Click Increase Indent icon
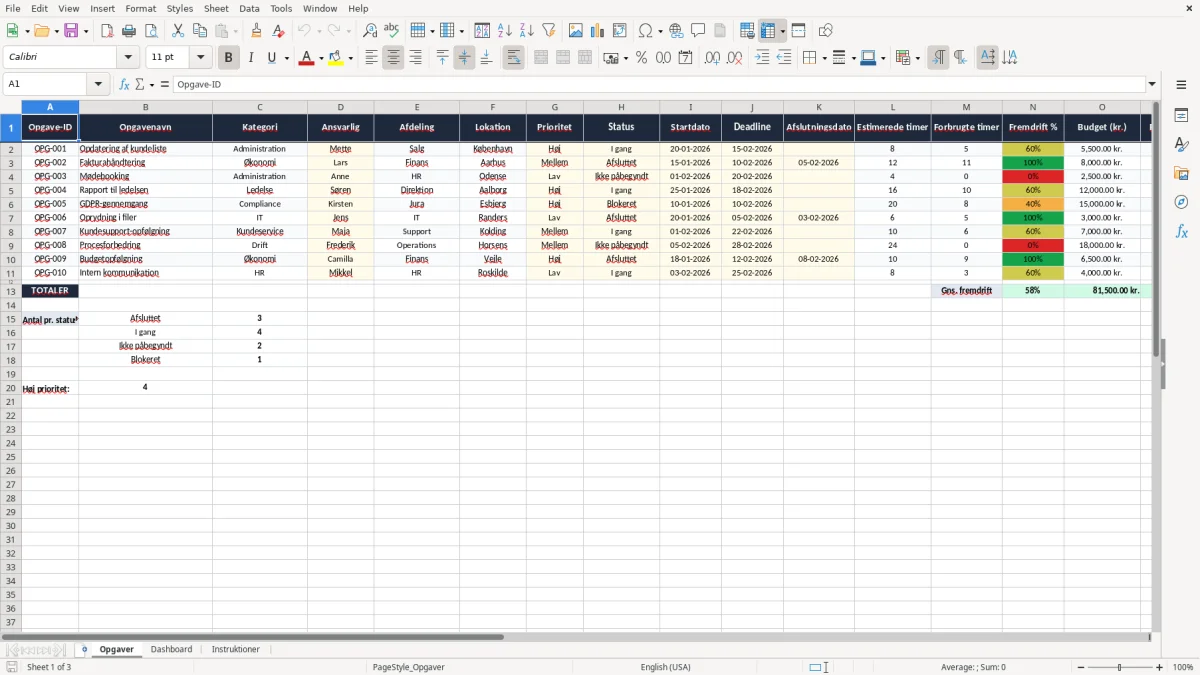1200x675 pixels. pyautogui.click(x=763, y=58)
